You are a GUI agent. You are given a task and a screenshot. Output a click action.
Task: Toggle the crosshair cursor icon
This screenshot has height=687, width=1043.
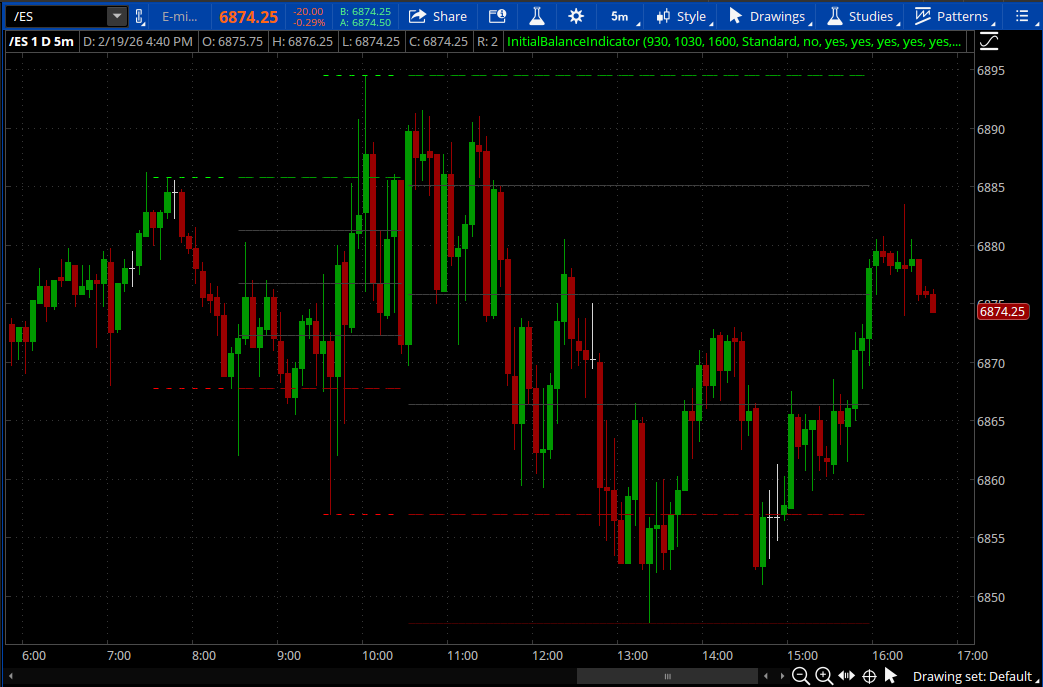868,676
